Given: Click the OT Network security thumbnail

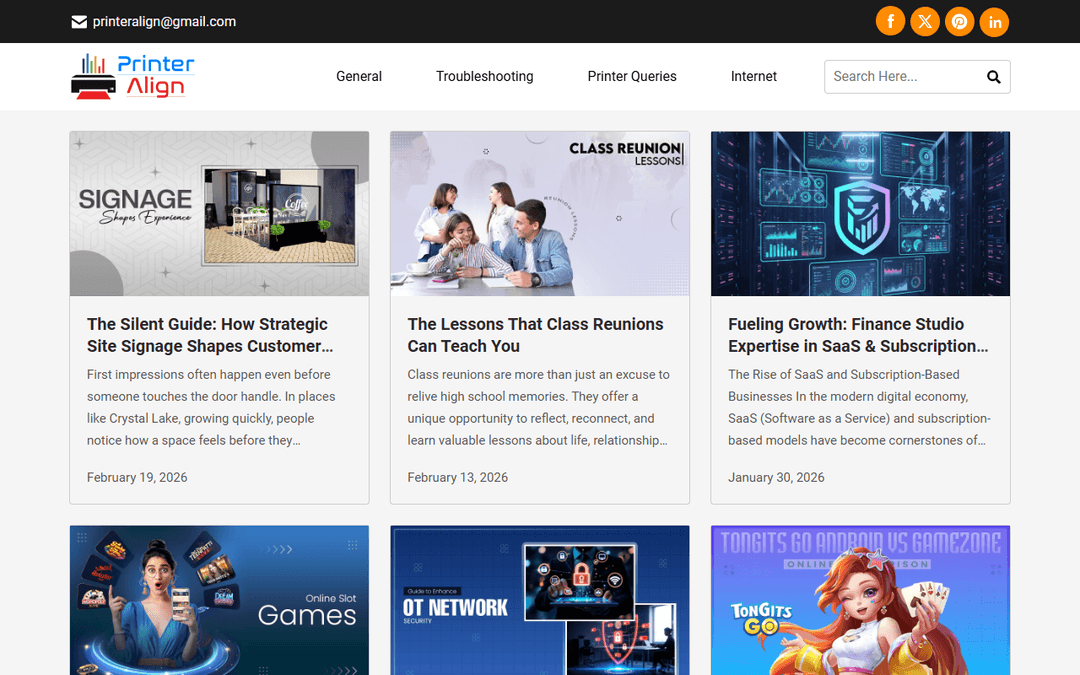Looking at the screenshot, I should (539, 600).
